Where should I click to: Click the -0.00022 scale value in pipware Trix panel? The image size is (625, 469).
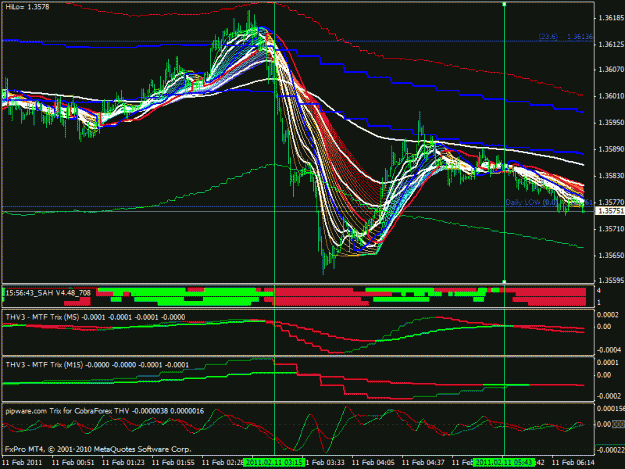point(610,449)
